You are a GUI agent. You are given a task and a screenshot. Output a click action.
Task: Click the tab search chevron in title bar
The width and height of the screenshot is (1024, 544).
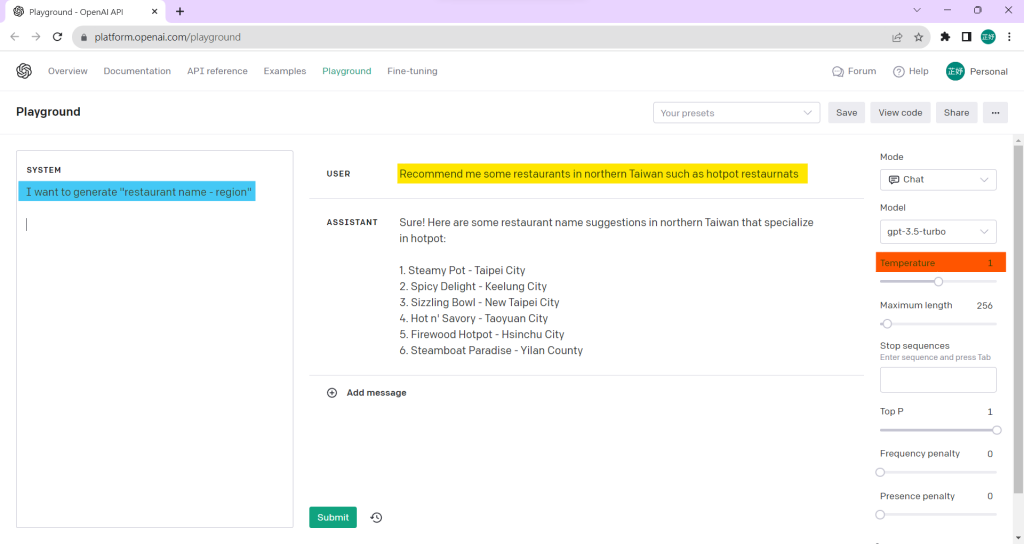(x=917, y=10)
